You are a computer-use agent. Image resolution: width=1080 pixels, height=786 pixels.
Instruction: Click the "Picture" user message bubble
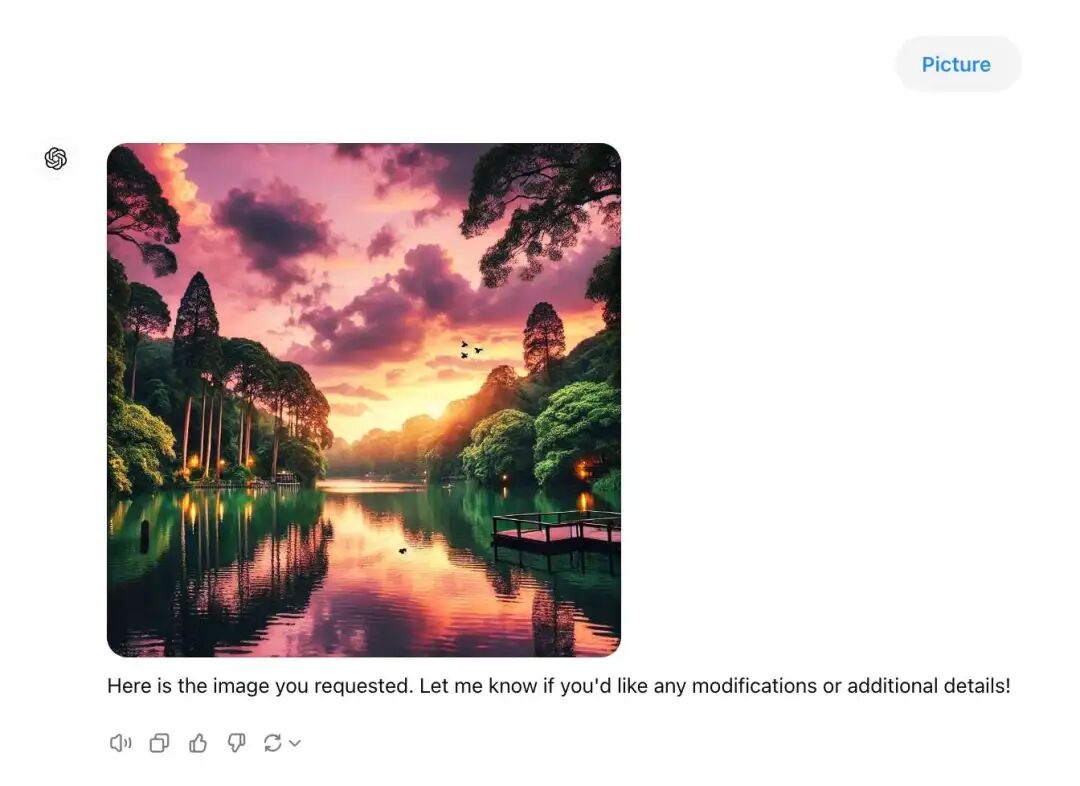(x=957, y=64)
